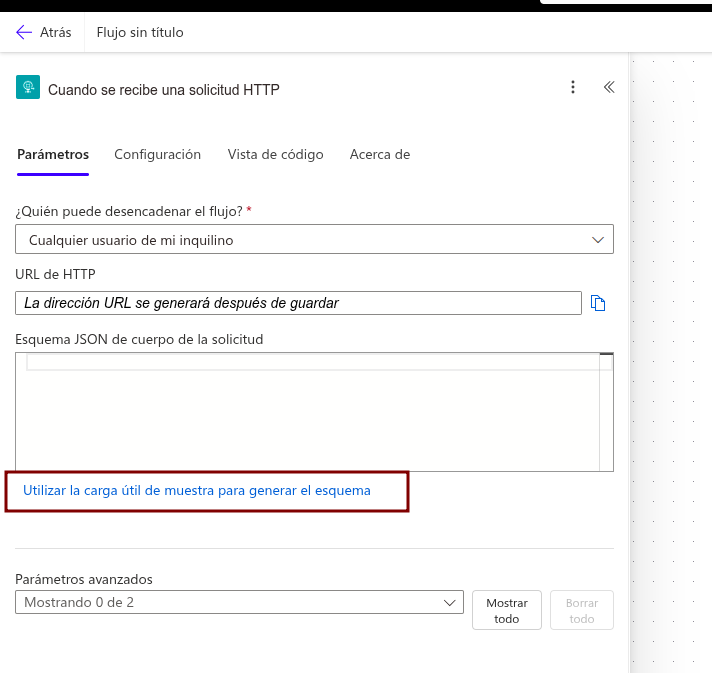Copy the HTTP URL with the copy icon

click(x=598, y=303)
